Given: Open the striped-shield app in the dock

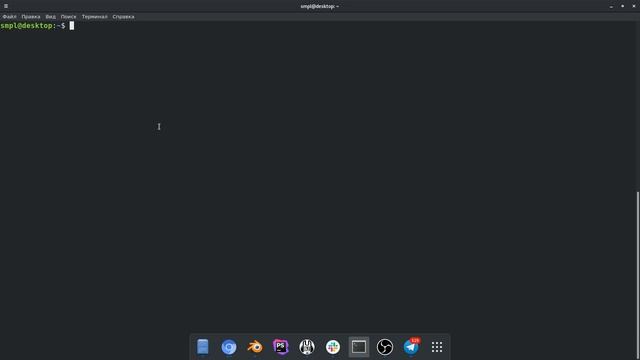Looking at the screenshot, I should point(307,347).
